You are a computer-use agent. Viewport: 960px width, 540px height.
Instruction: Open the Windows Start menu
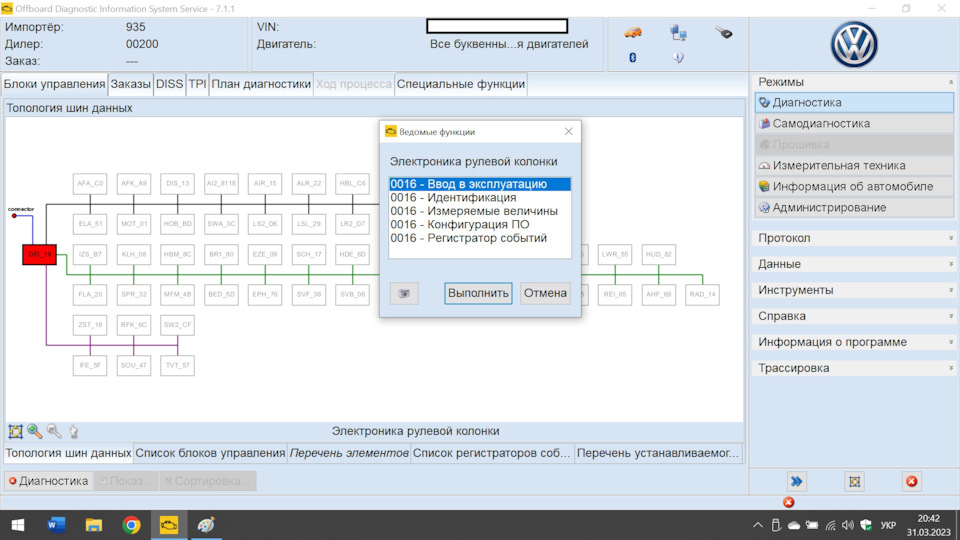click(x=18, y=525)
